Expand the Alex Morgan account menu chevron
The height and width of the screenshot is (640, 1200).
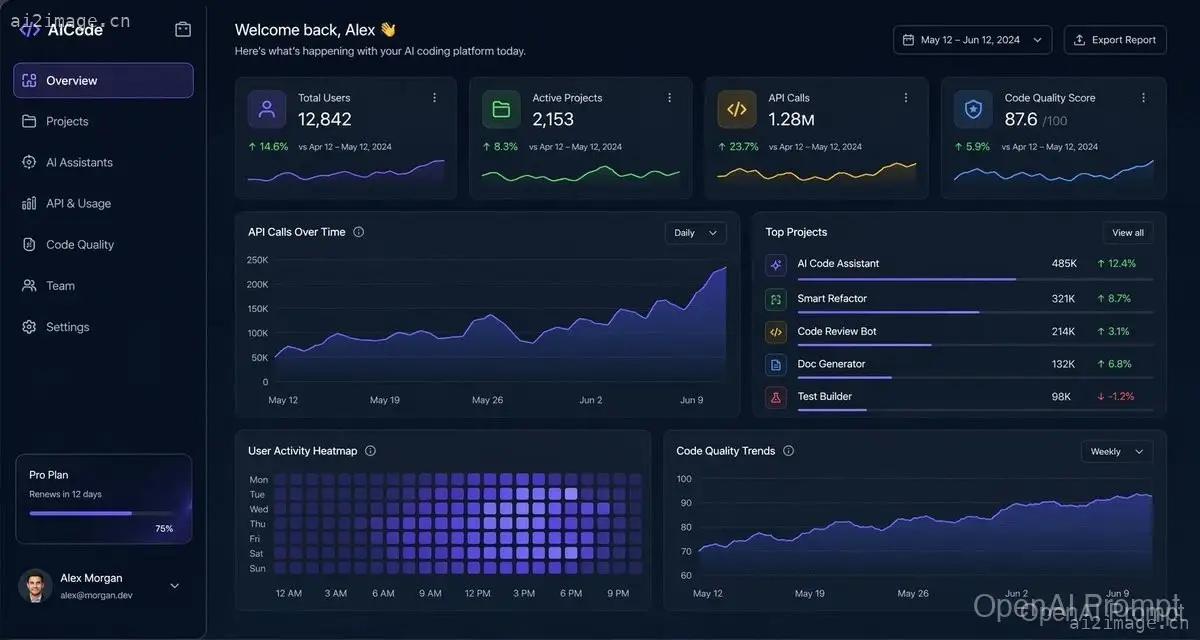[x=175, y=586]
